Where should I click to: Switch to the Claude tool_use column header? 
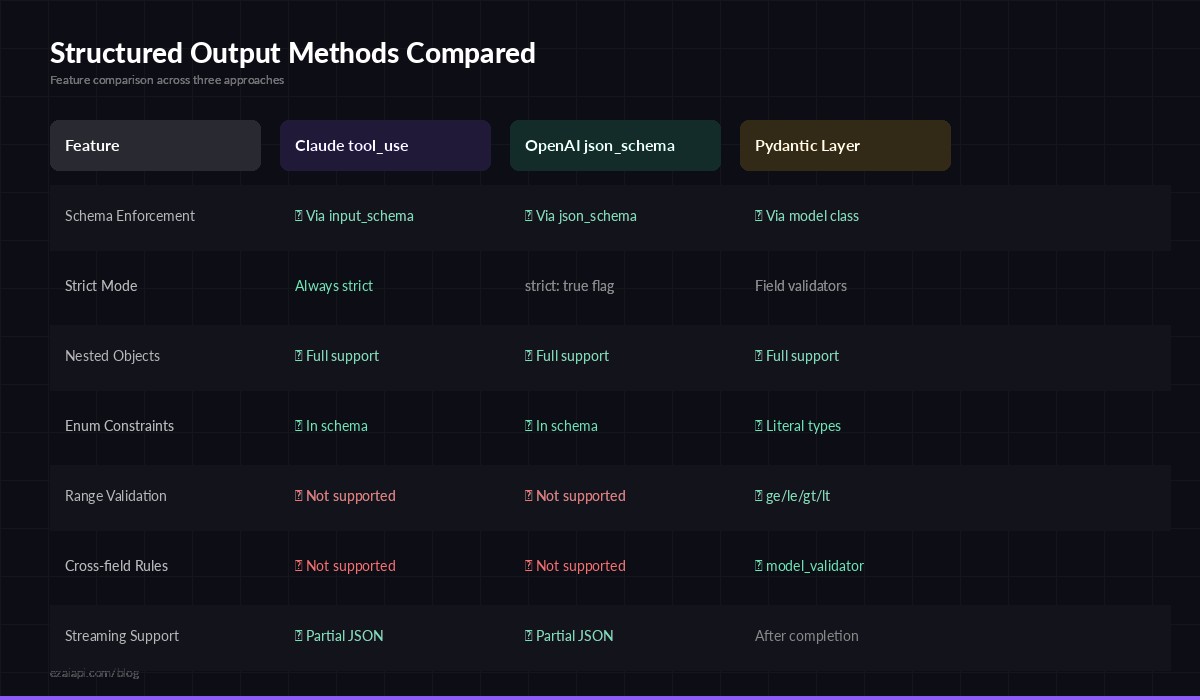click(x=385, y=145)
